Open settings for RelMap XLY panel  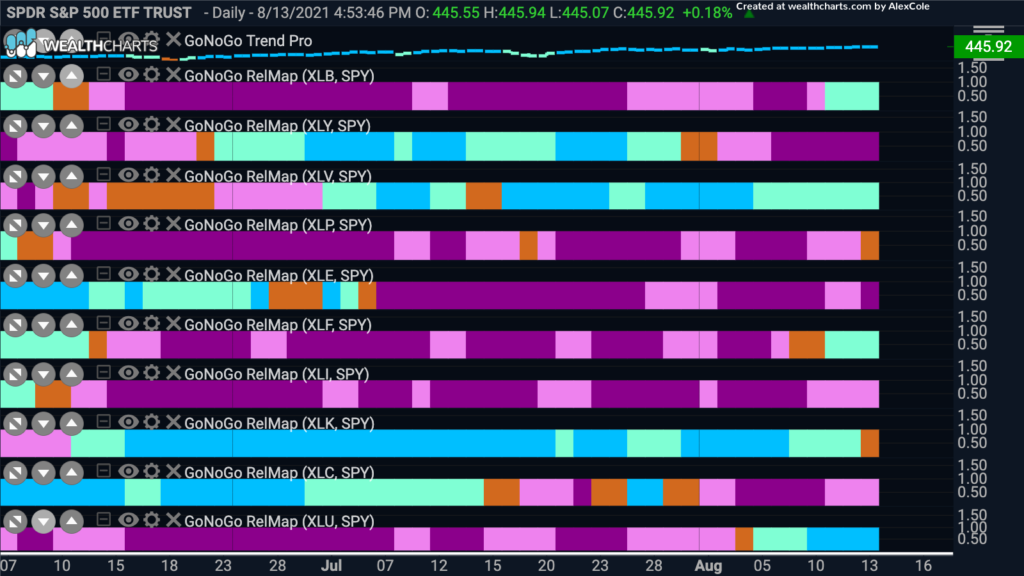[152, 124]
